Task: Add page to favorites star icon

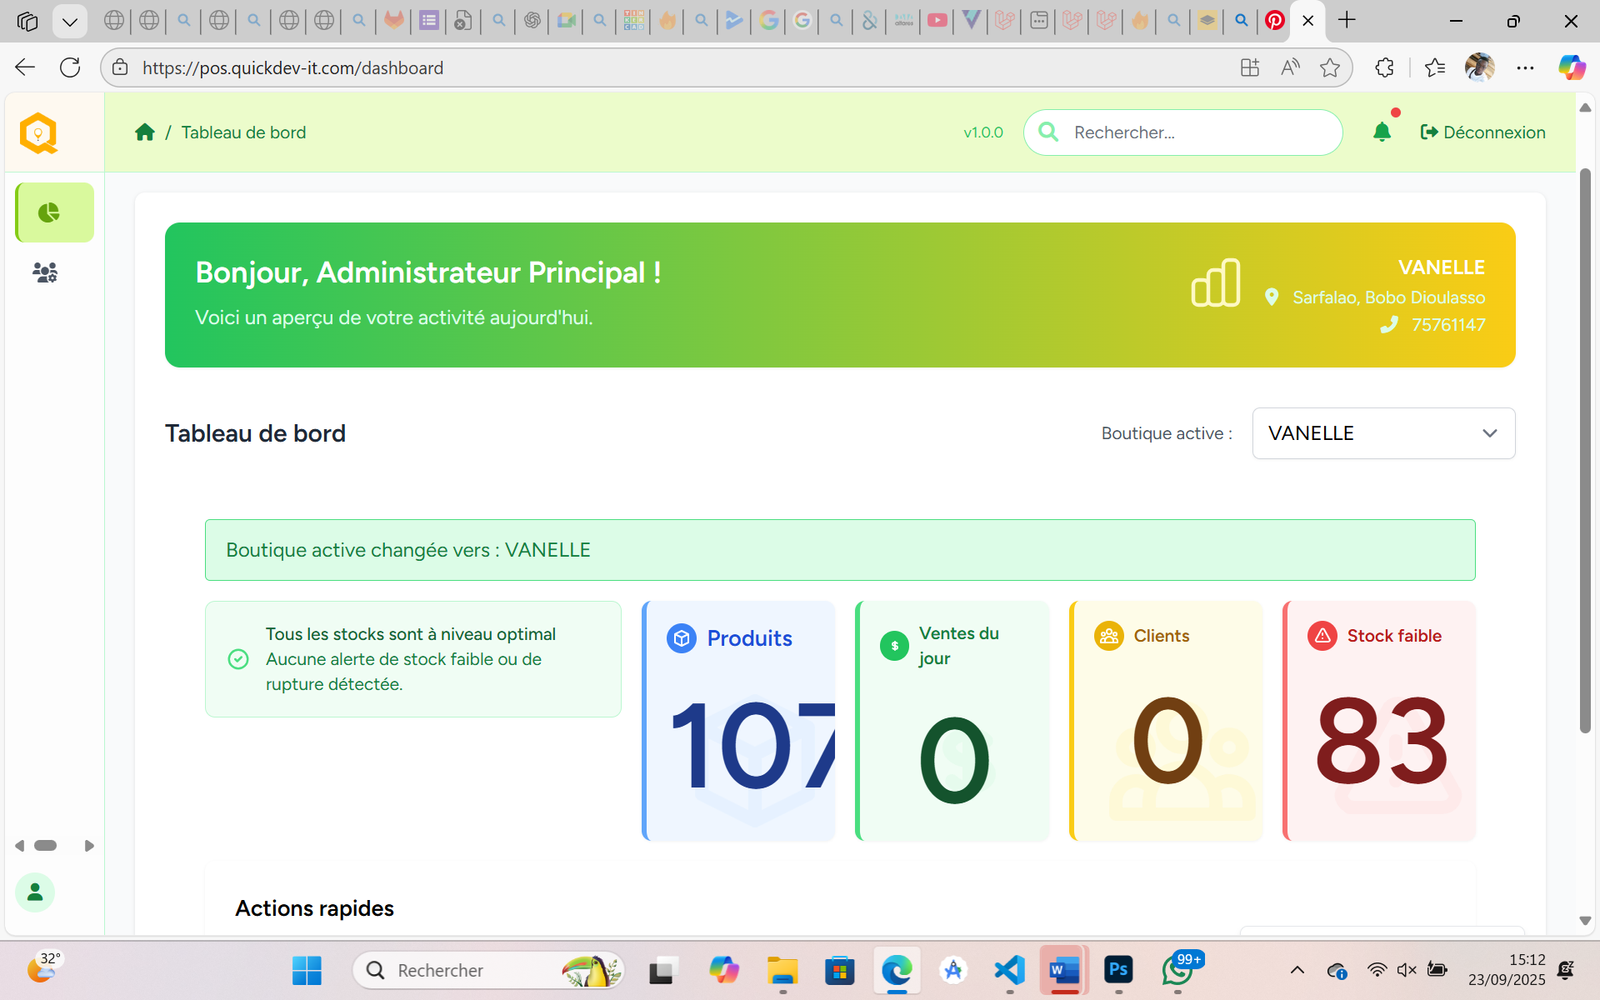Action: click(x=1329, y=68)
